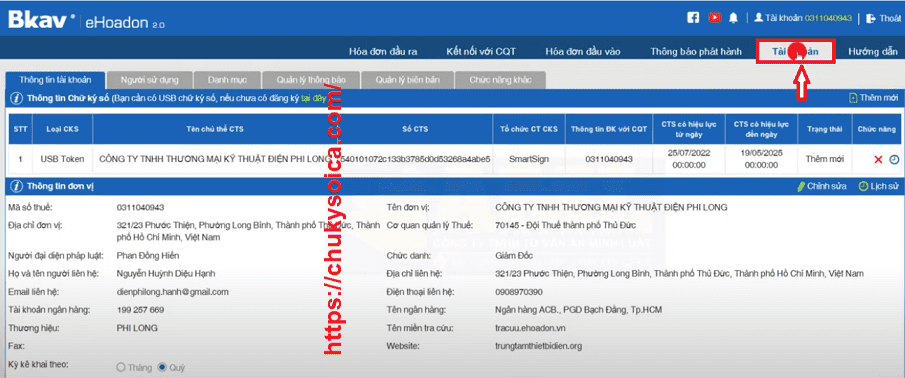
Task: Click the Giám Đốc title value
Action: coord(514,255)
